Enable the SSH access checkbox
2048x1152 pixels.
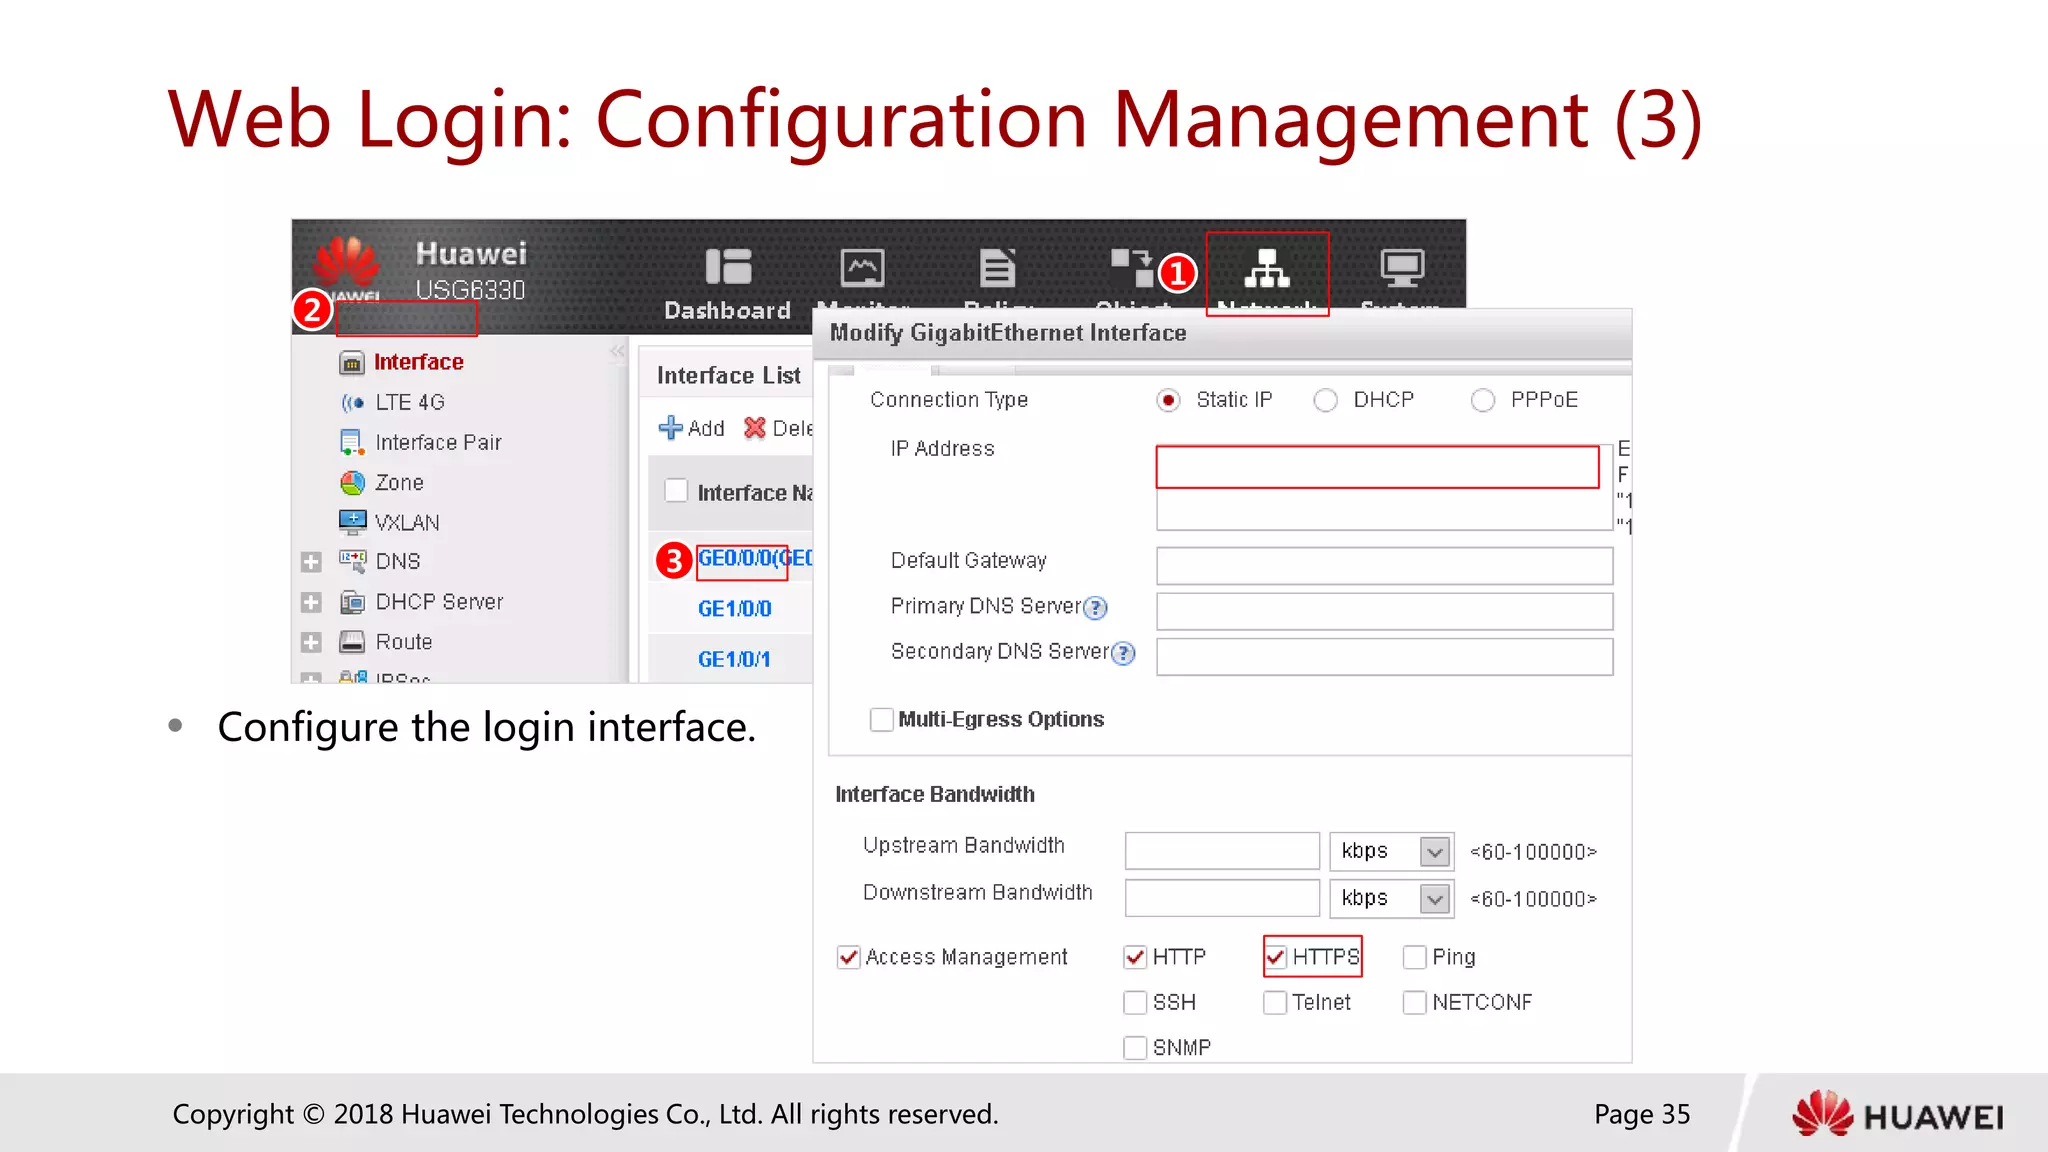click(1135, 1003)
